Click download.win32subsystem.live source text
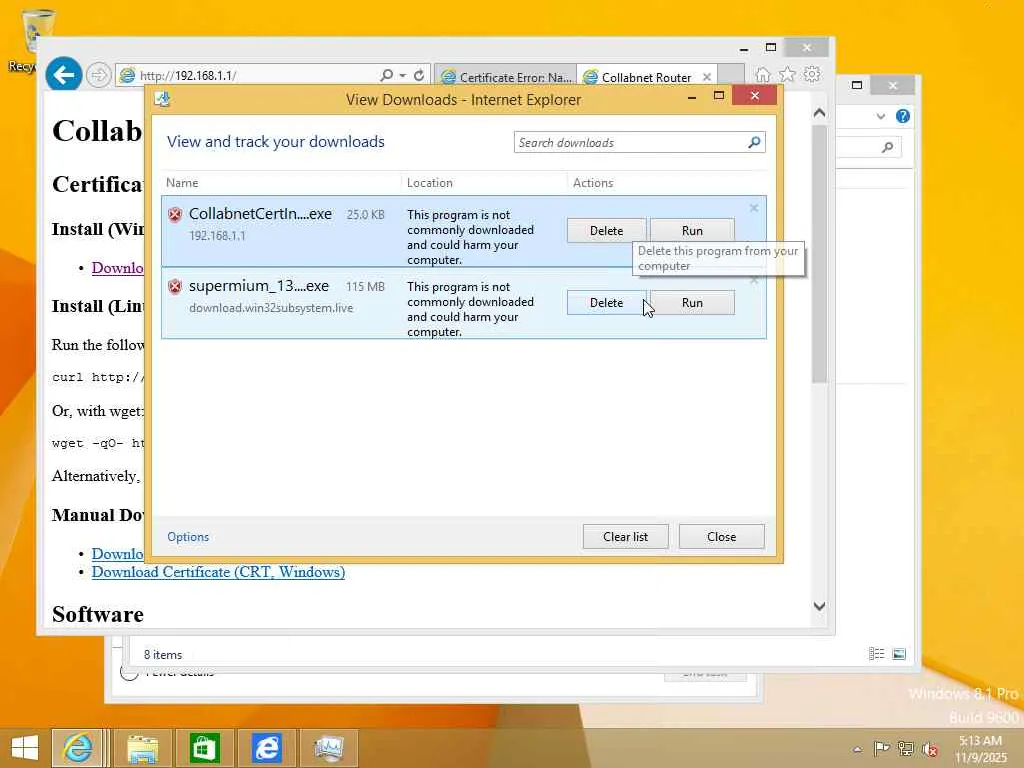The image size is (1024, 768). (x=271, y=308)
